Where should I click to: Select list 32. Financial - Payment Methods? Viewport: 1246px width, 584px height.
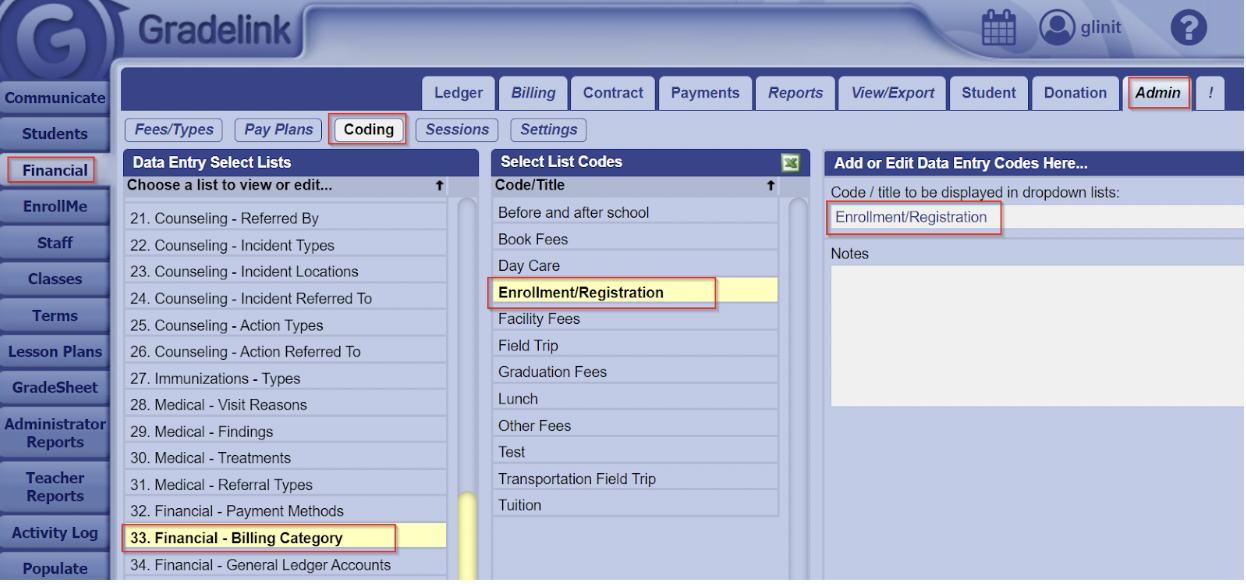[285, 511]
